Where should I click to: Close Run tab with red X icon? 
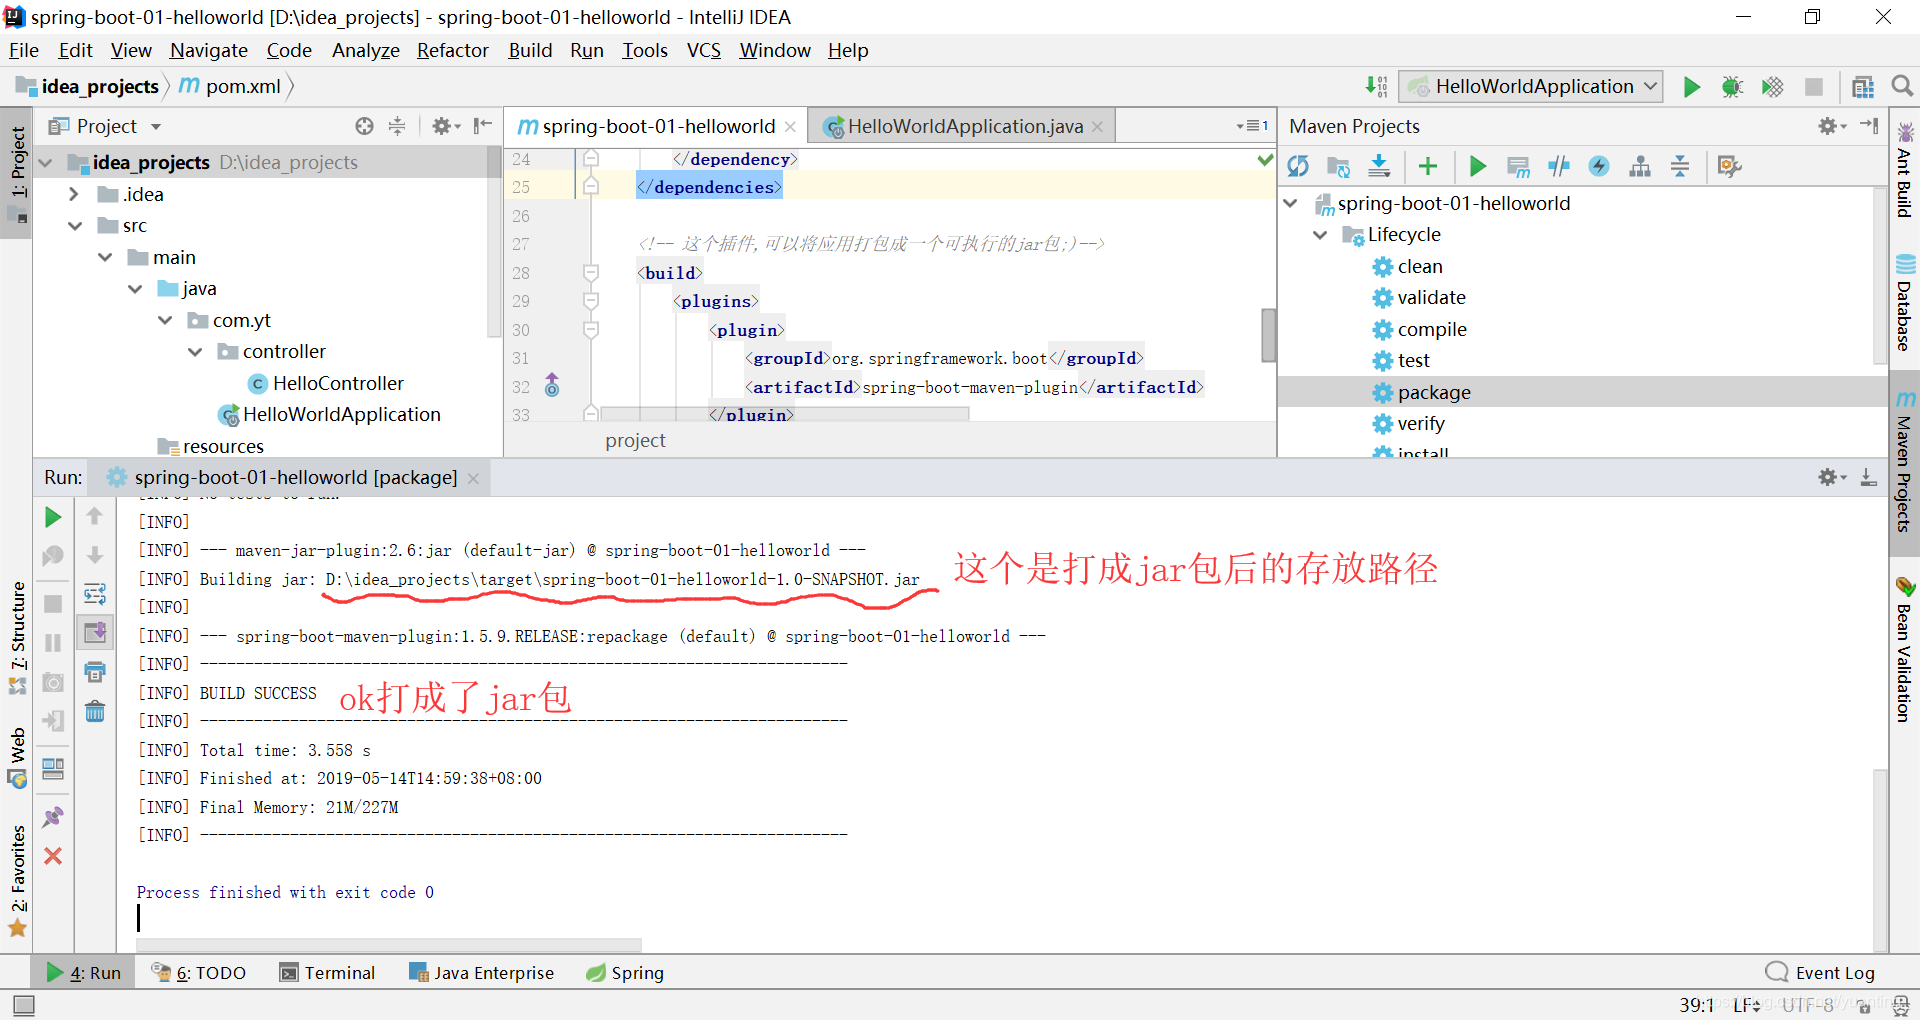[53, 856]
